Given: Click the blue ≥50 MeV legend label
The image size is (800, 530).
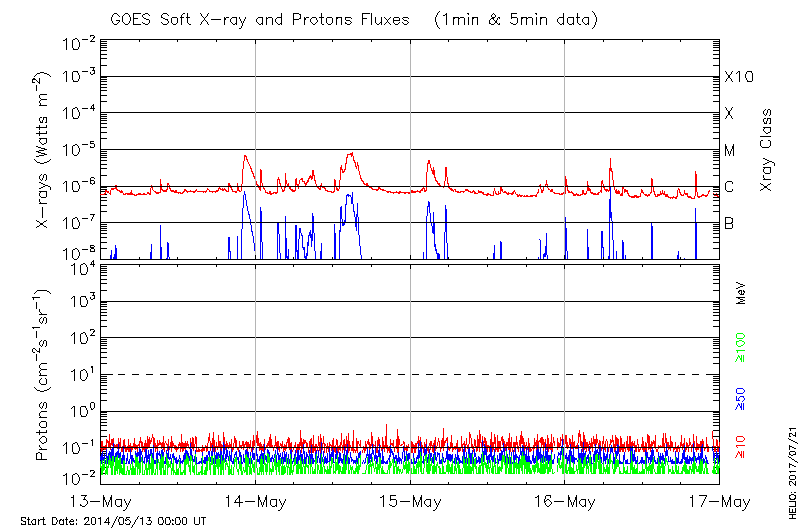Looking at the screenshot, I should click(741, 399).
